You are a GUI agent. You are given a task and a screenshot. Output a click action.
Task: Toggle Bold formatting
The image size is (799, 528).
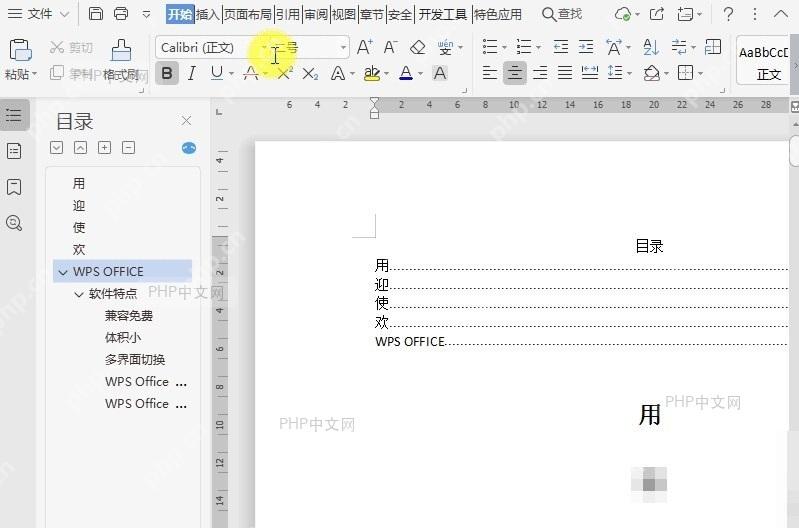[167, 74]
